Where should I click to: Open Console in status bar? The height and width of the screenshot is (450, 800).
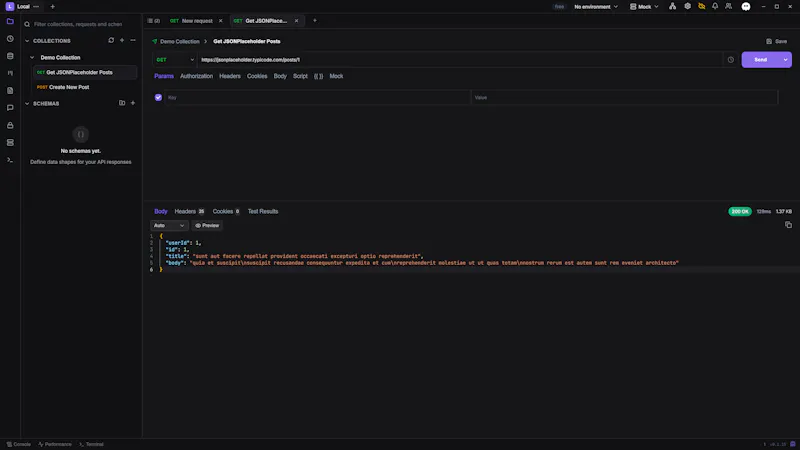coord(19,444)
